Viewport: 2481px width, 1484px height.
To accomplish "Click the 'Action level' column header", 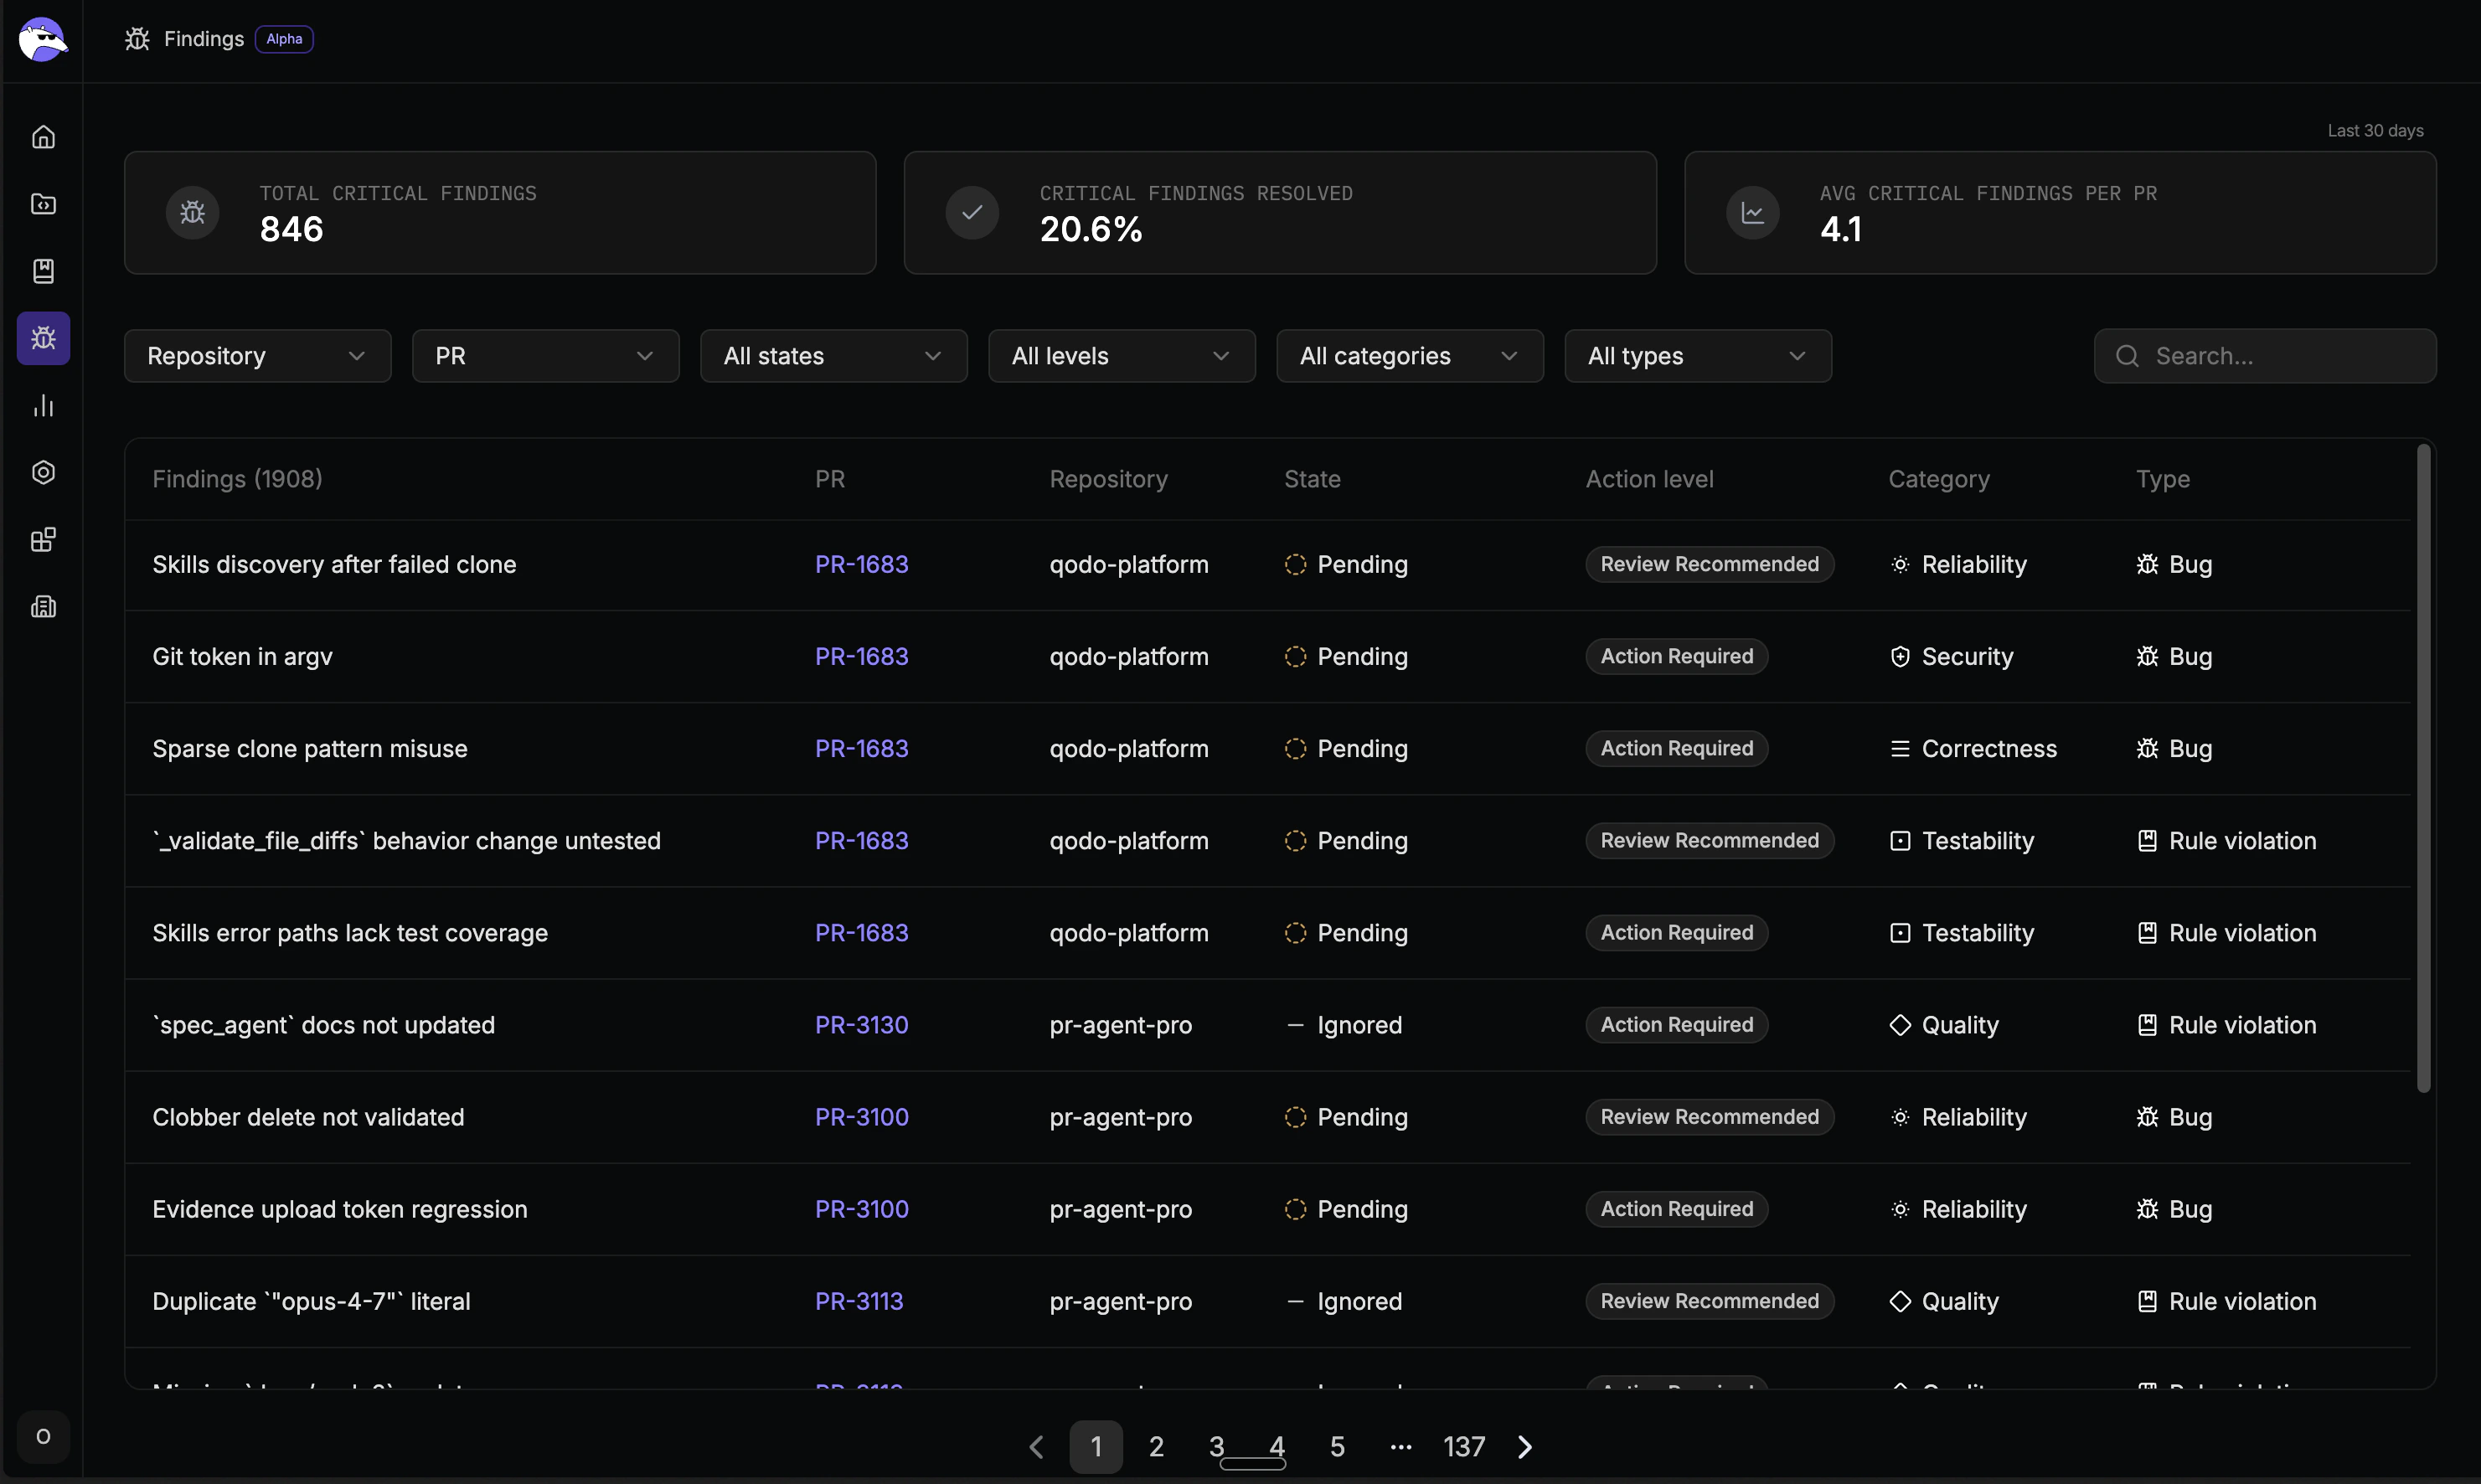I will [x=1649, y=479].
